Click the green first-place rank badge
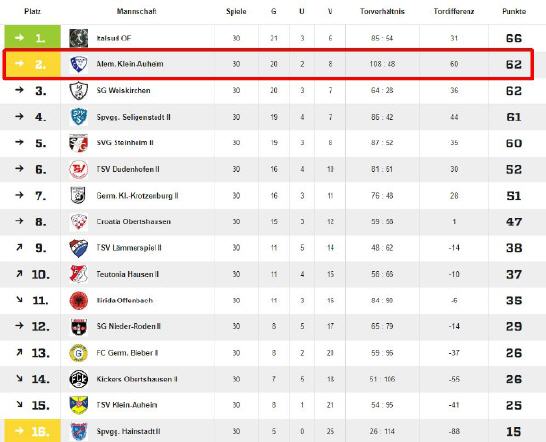This screenshot has height=442, width=546. click(x=32, y=37)
